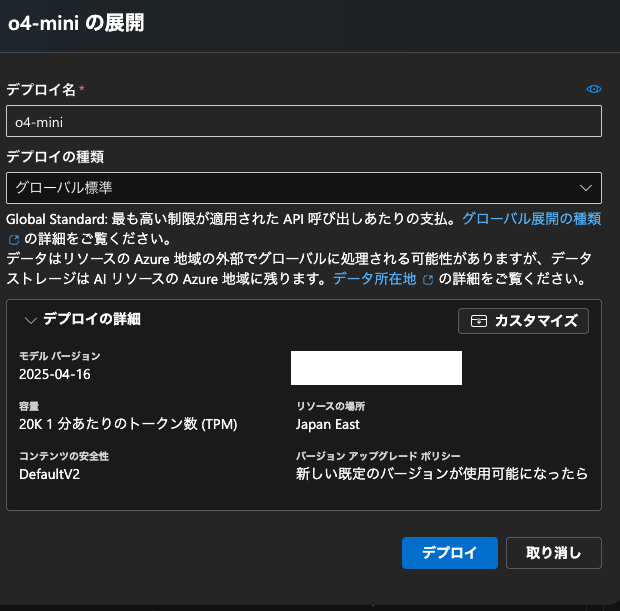Click the コンテンツの安全性 label
Screen dimensions: 620x611
64,456
